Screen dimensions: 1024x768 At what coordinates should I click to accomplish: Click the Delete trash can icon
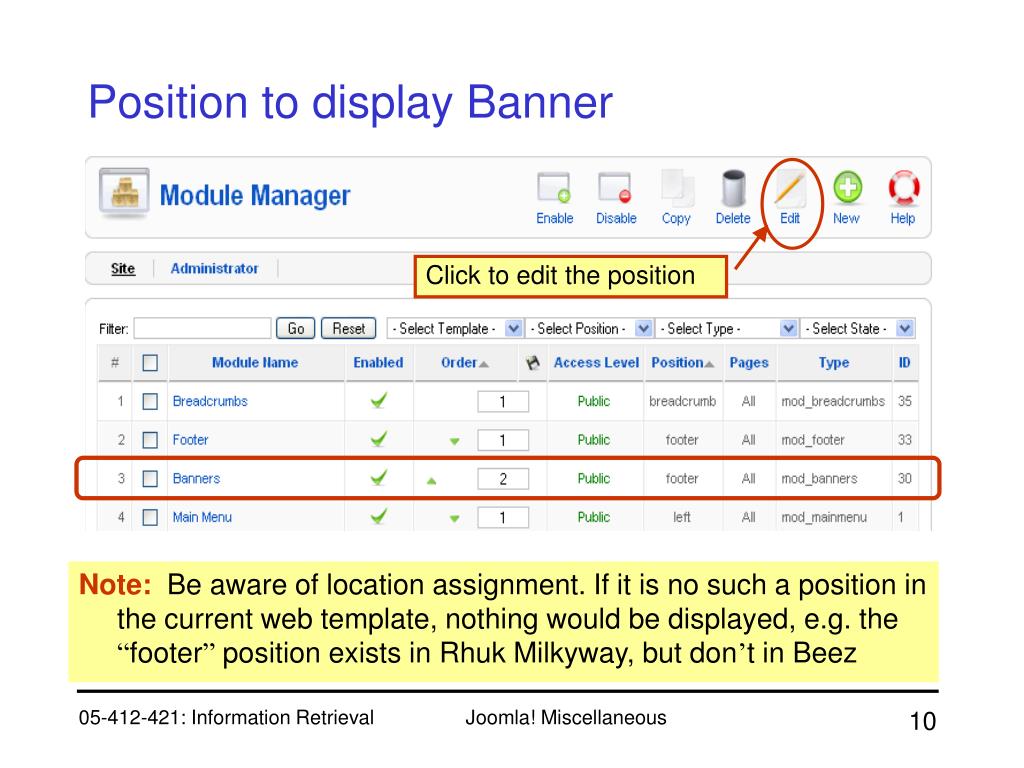point(733,188)
